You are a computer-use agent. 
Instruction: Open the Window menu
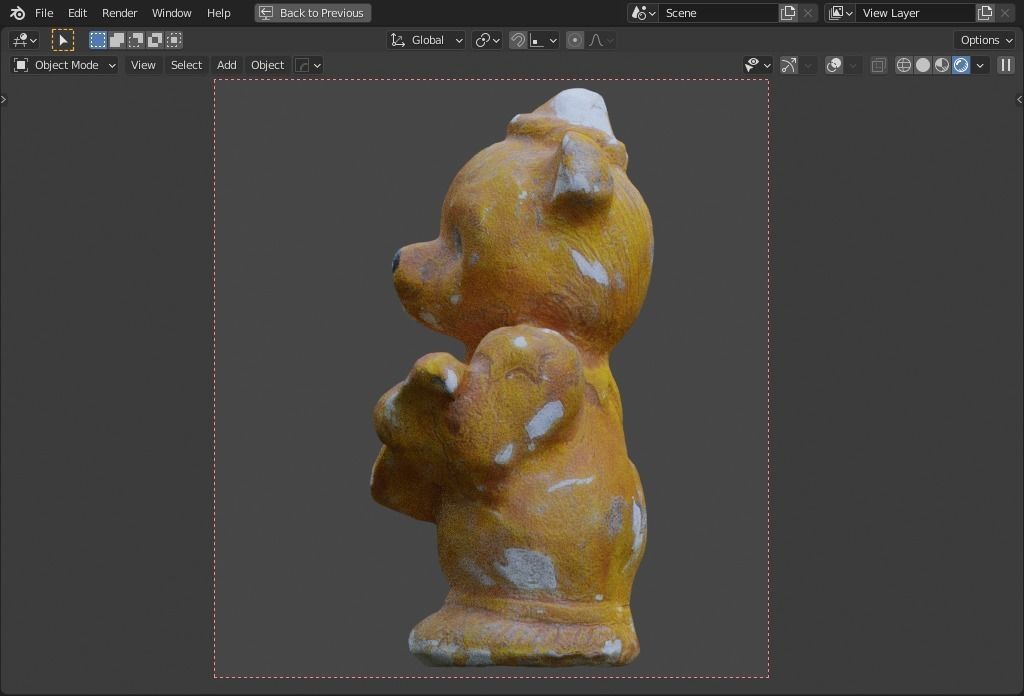(171, 13)
